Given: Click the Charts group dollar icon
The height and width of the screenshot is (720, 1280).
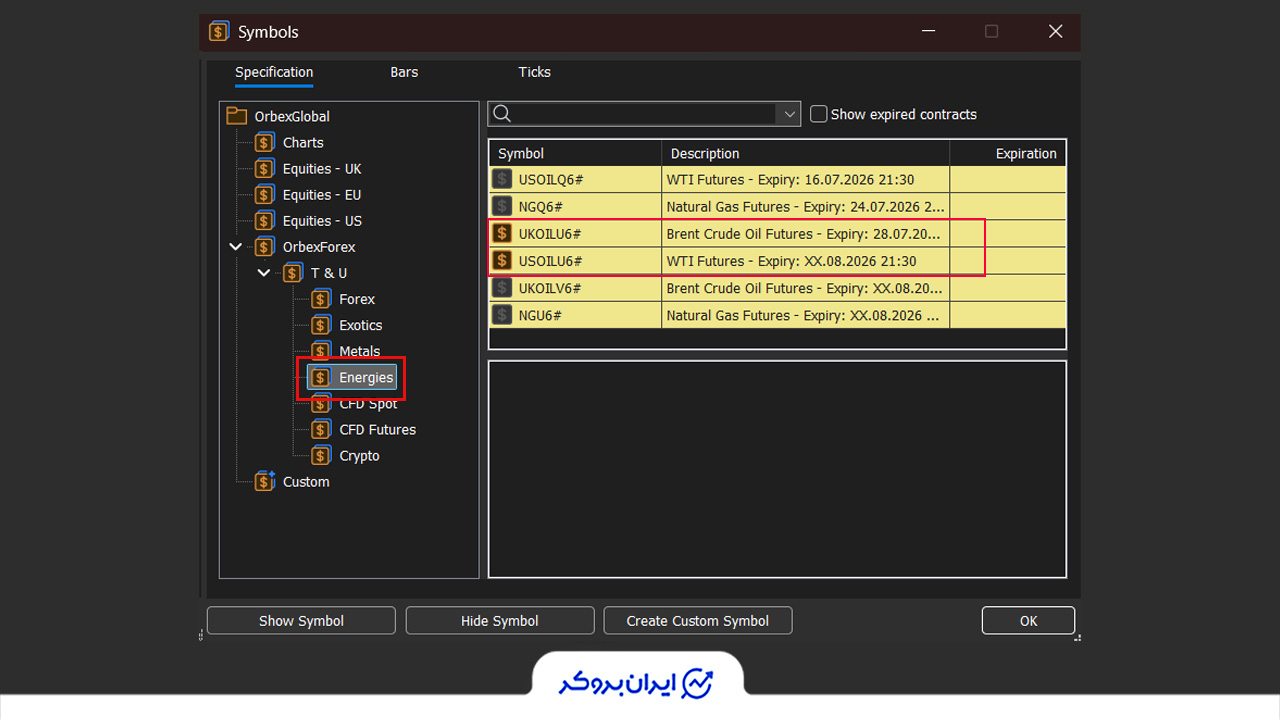Looking at the screenshot, I should (x=264, y=143).
